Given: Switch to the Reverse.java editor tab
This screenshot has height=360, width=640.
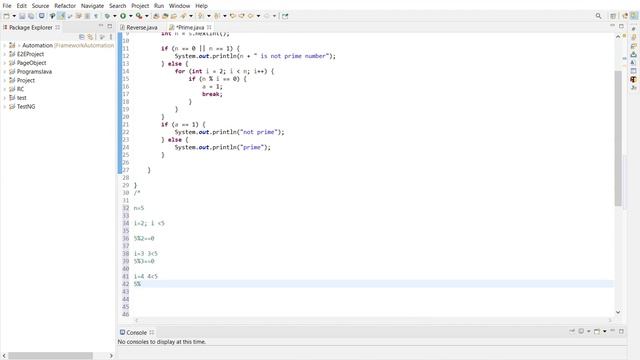Looking at the screenshot, I should 139,27.
